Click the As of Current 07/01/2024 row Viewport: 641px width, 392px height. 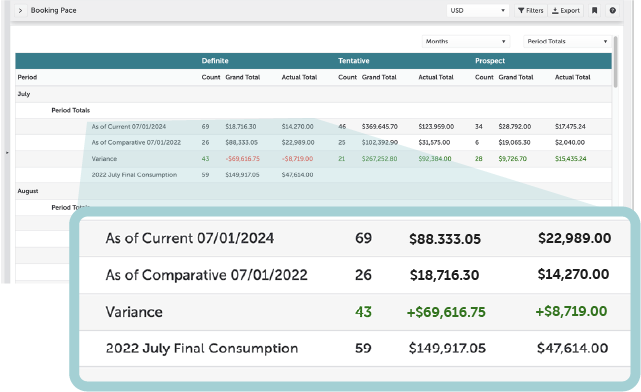point(314,127)
